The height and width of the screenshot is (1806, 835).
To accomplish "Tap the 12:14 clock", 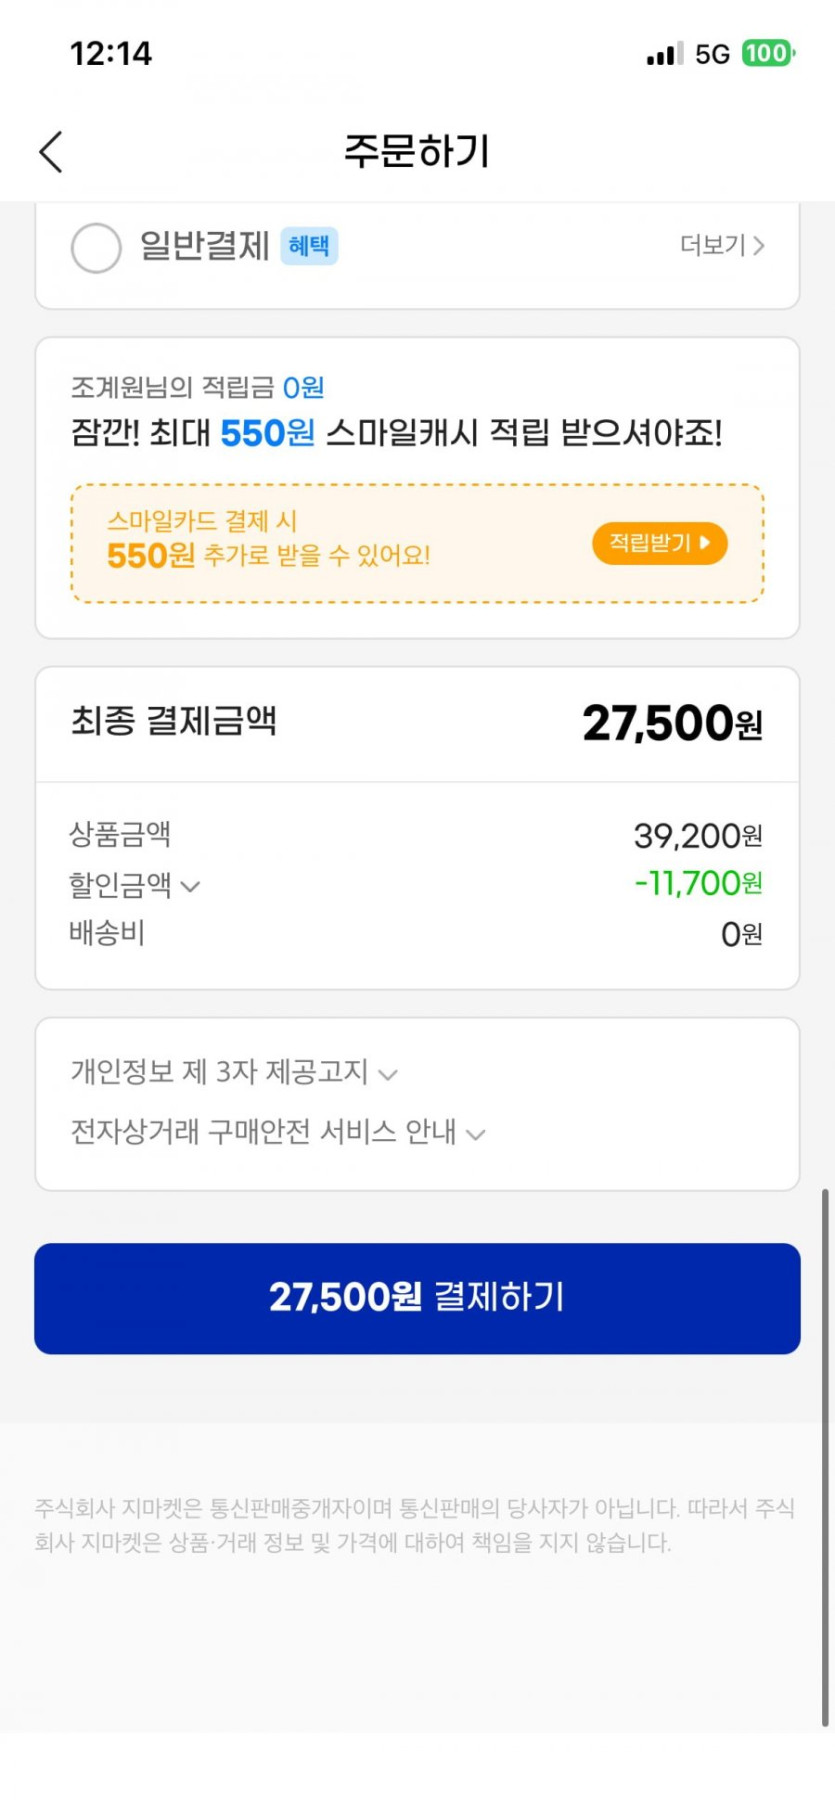I will (x=111, y=53).
